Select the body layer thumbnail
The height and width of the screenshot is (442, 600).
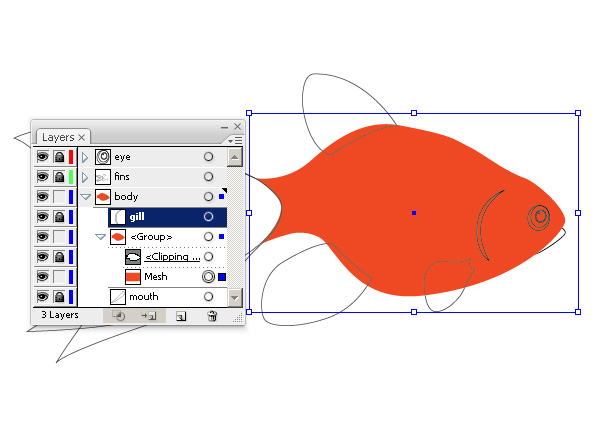[103, 197]
